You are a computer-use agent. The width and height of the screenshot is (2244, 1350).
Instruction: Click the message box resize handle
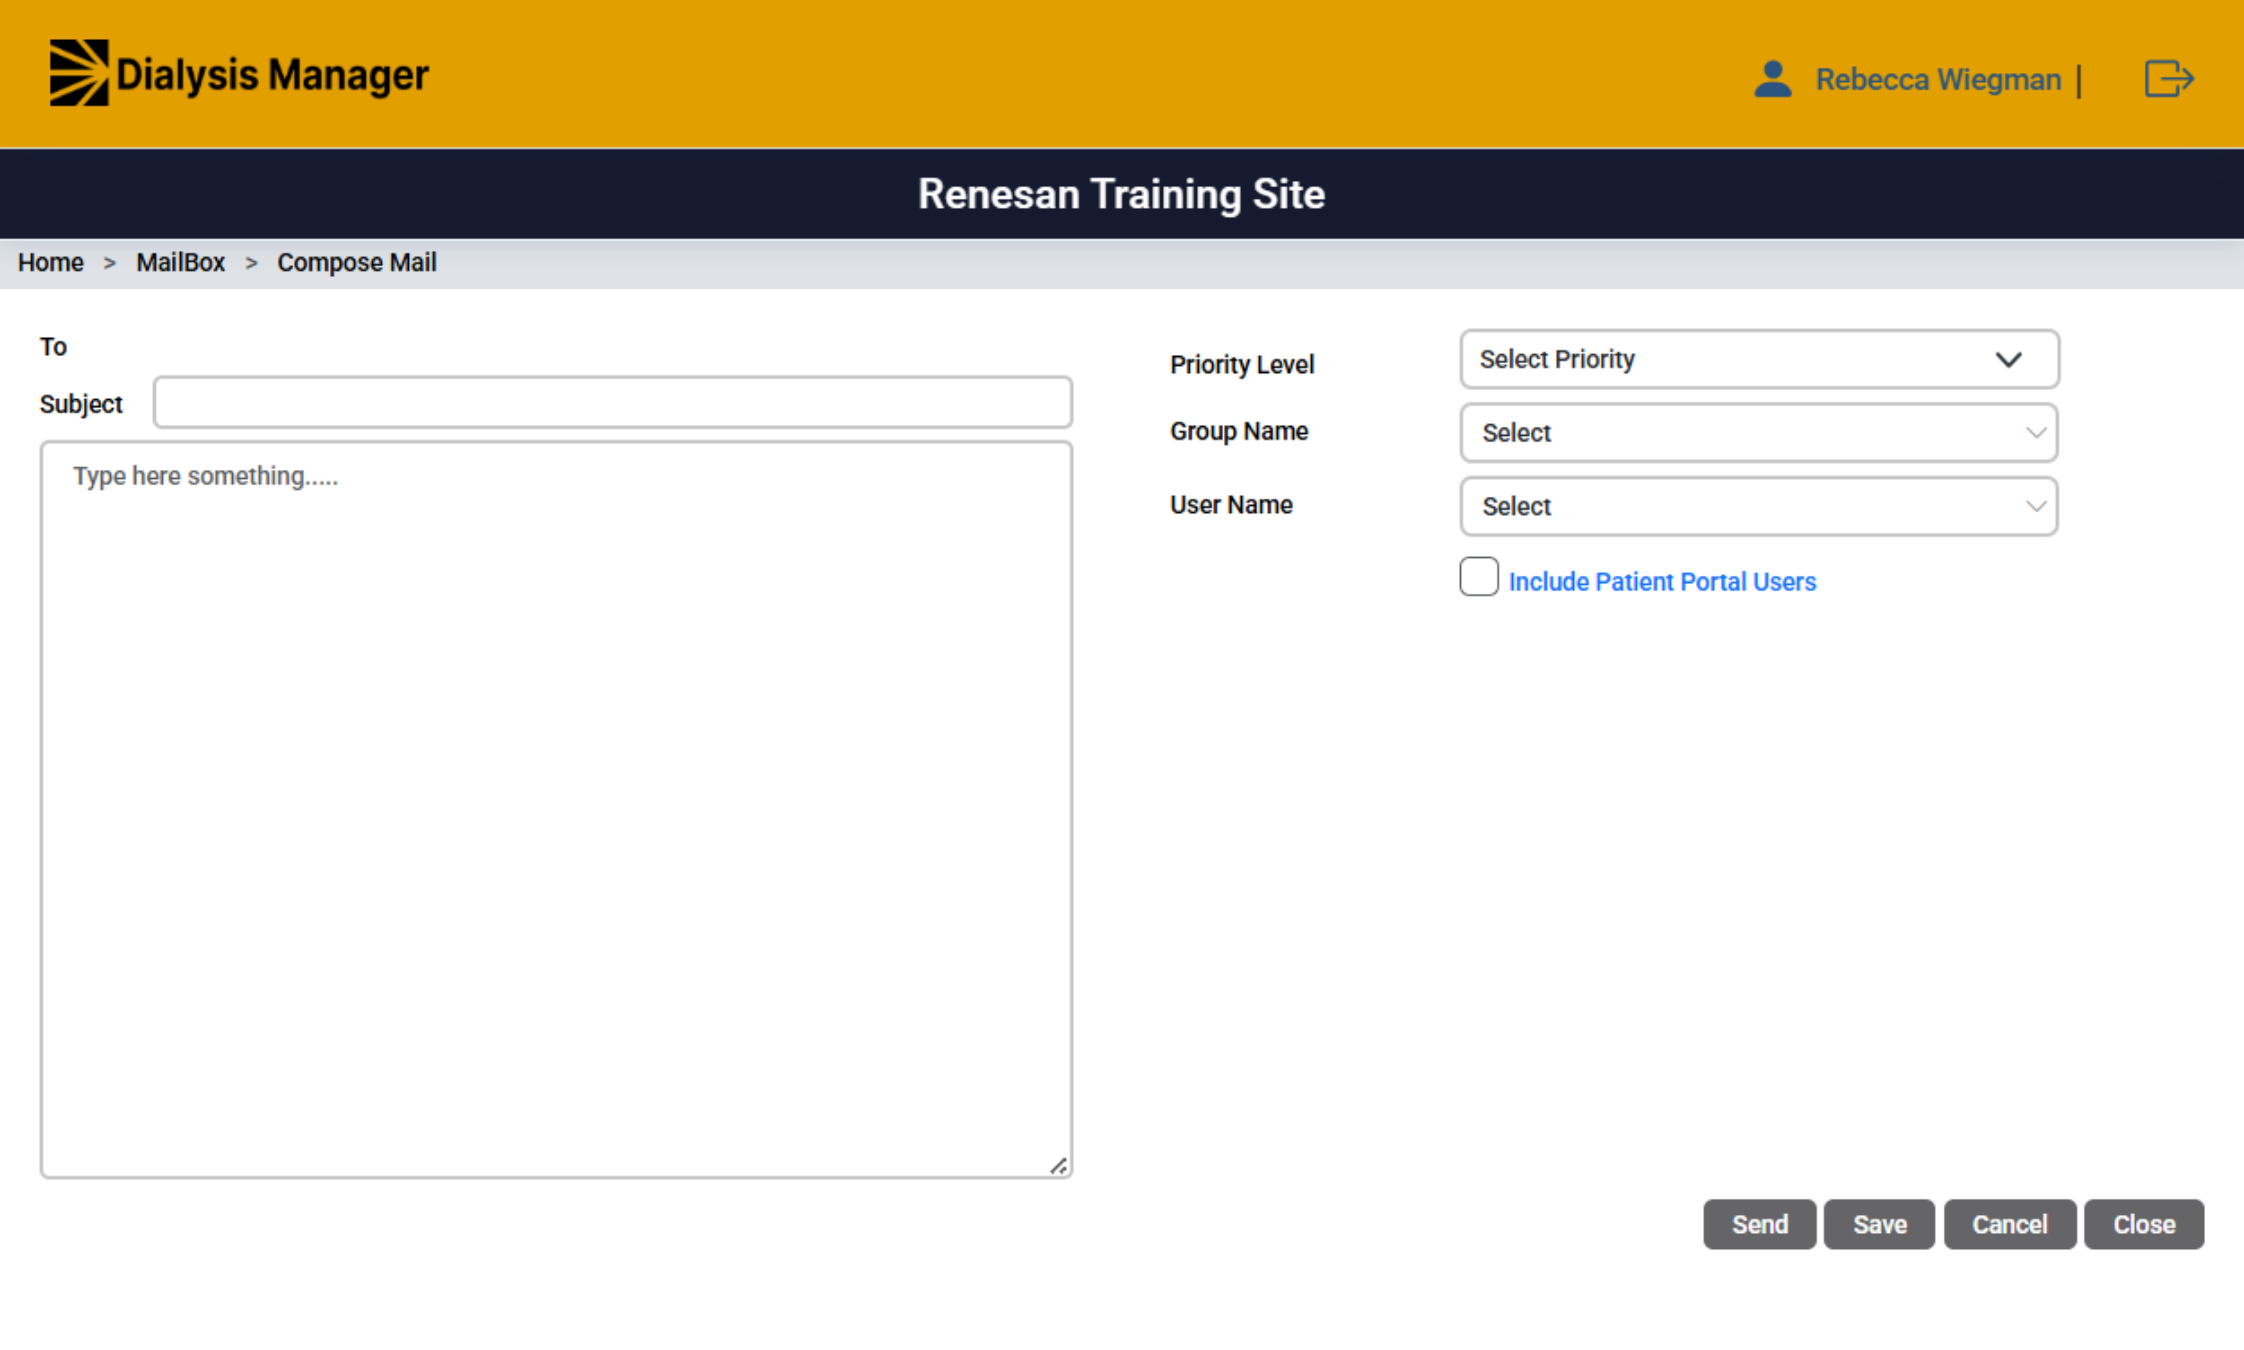tap(1059, 1166)
